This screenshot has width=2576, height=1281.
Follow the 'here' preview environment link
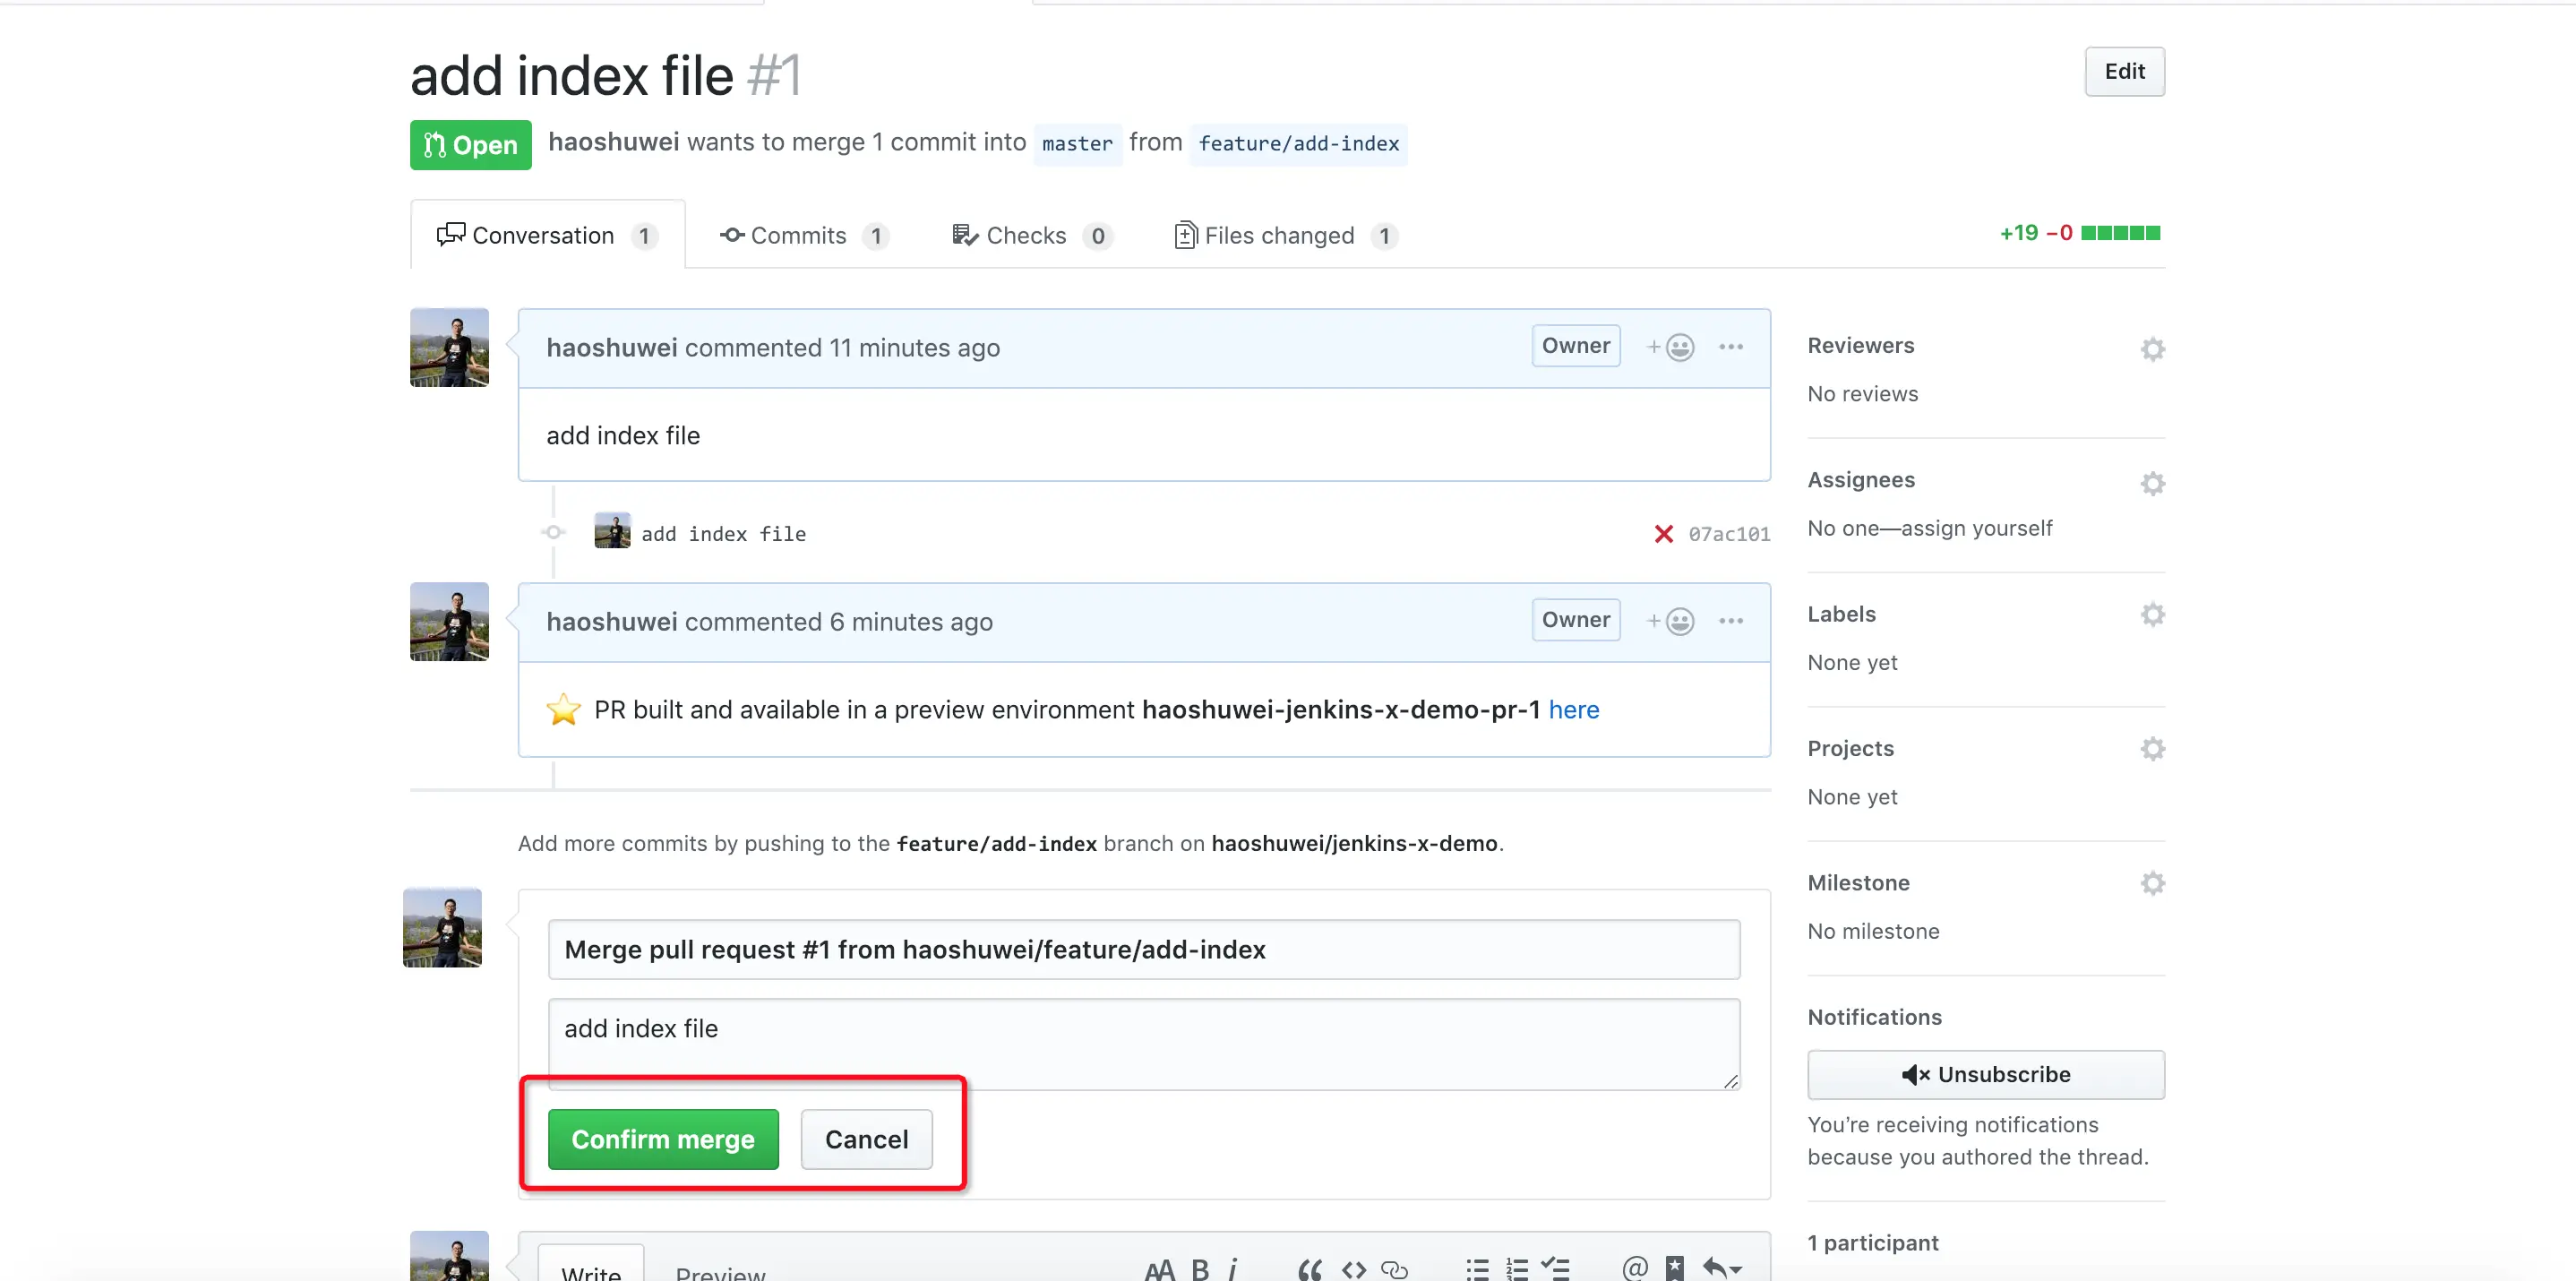[1573, 710]
